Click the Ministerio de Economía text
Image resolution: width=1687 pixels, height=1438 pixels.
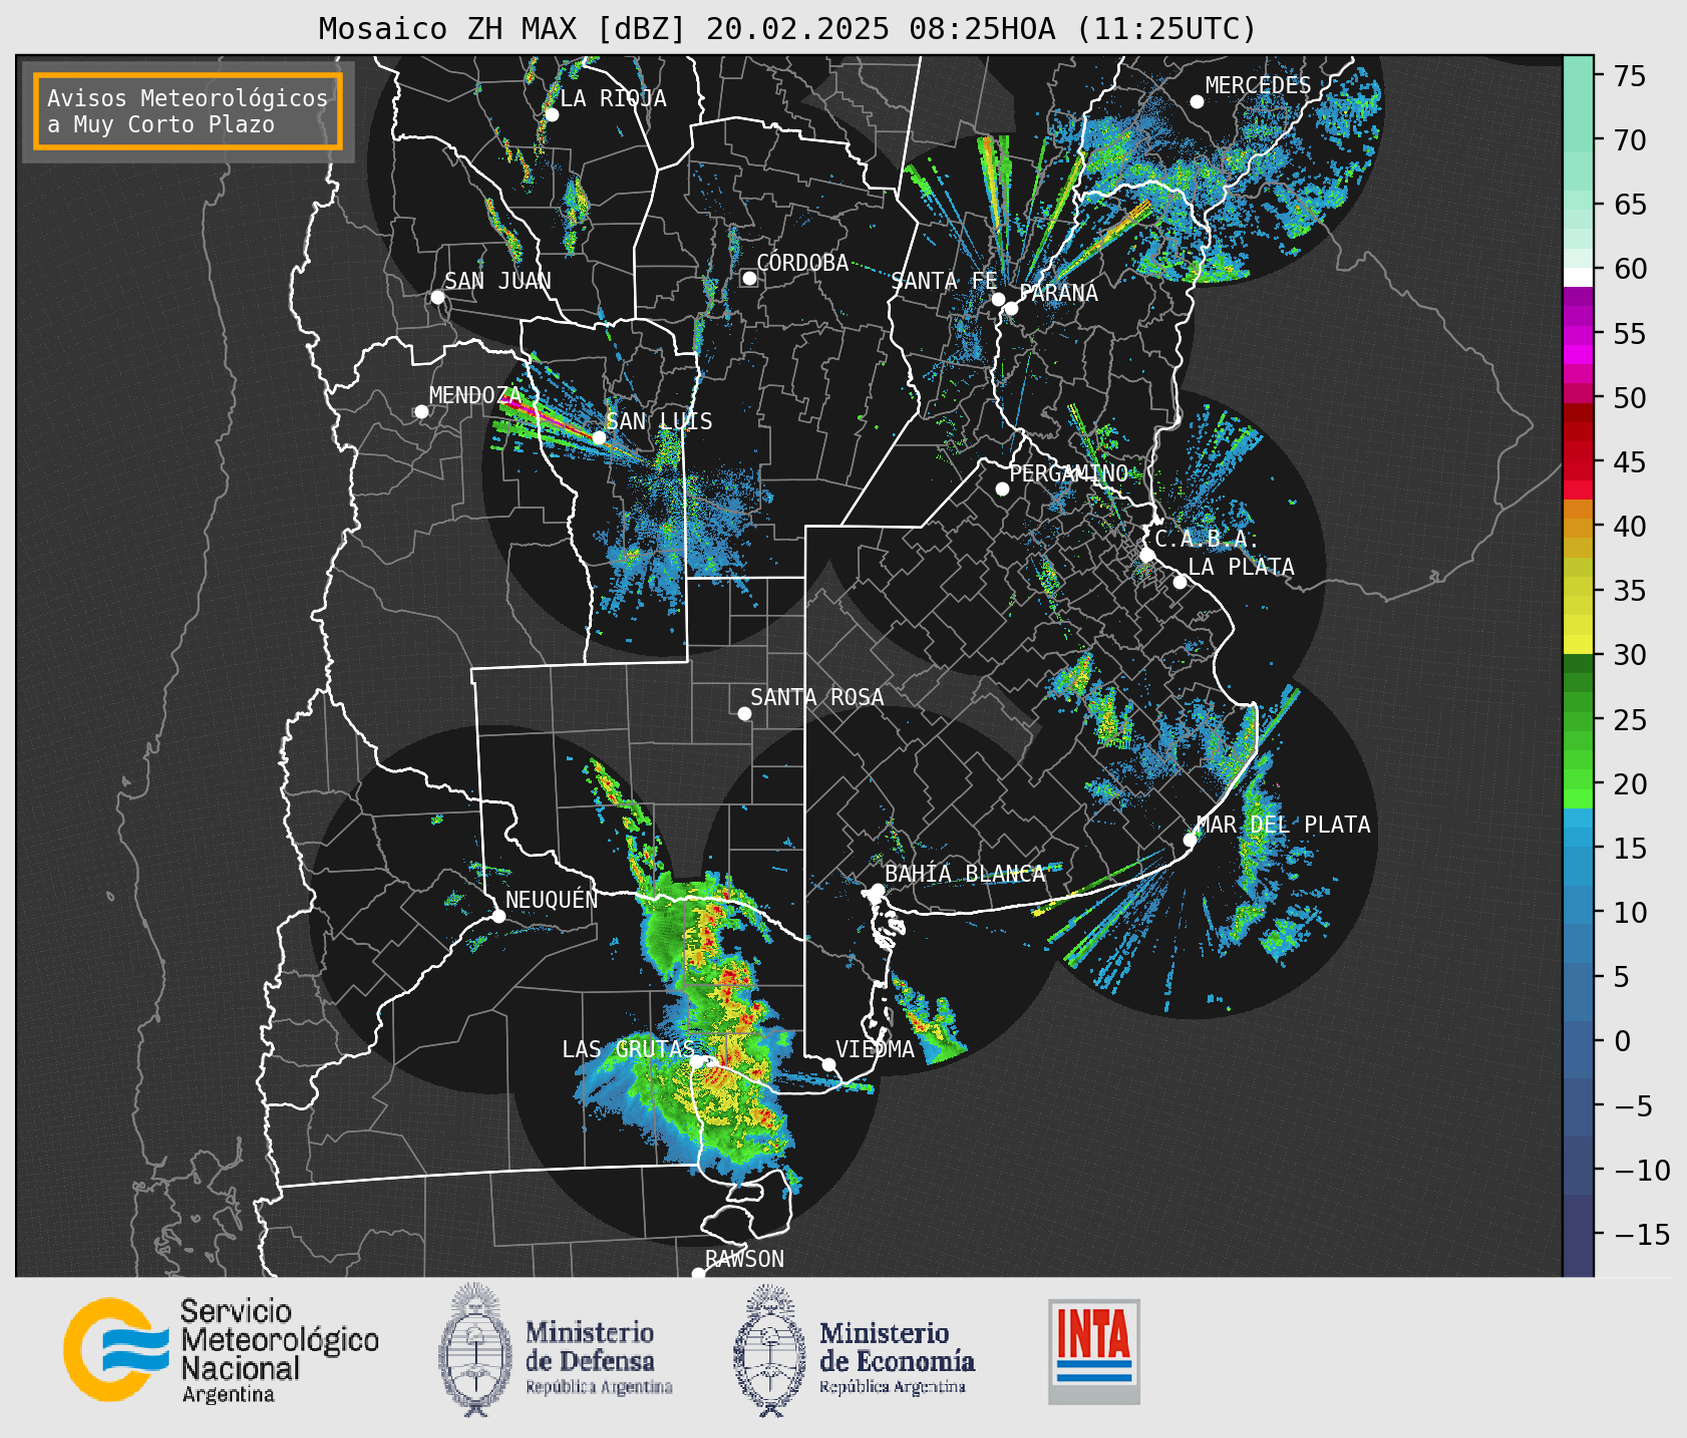pos(897,1358)
